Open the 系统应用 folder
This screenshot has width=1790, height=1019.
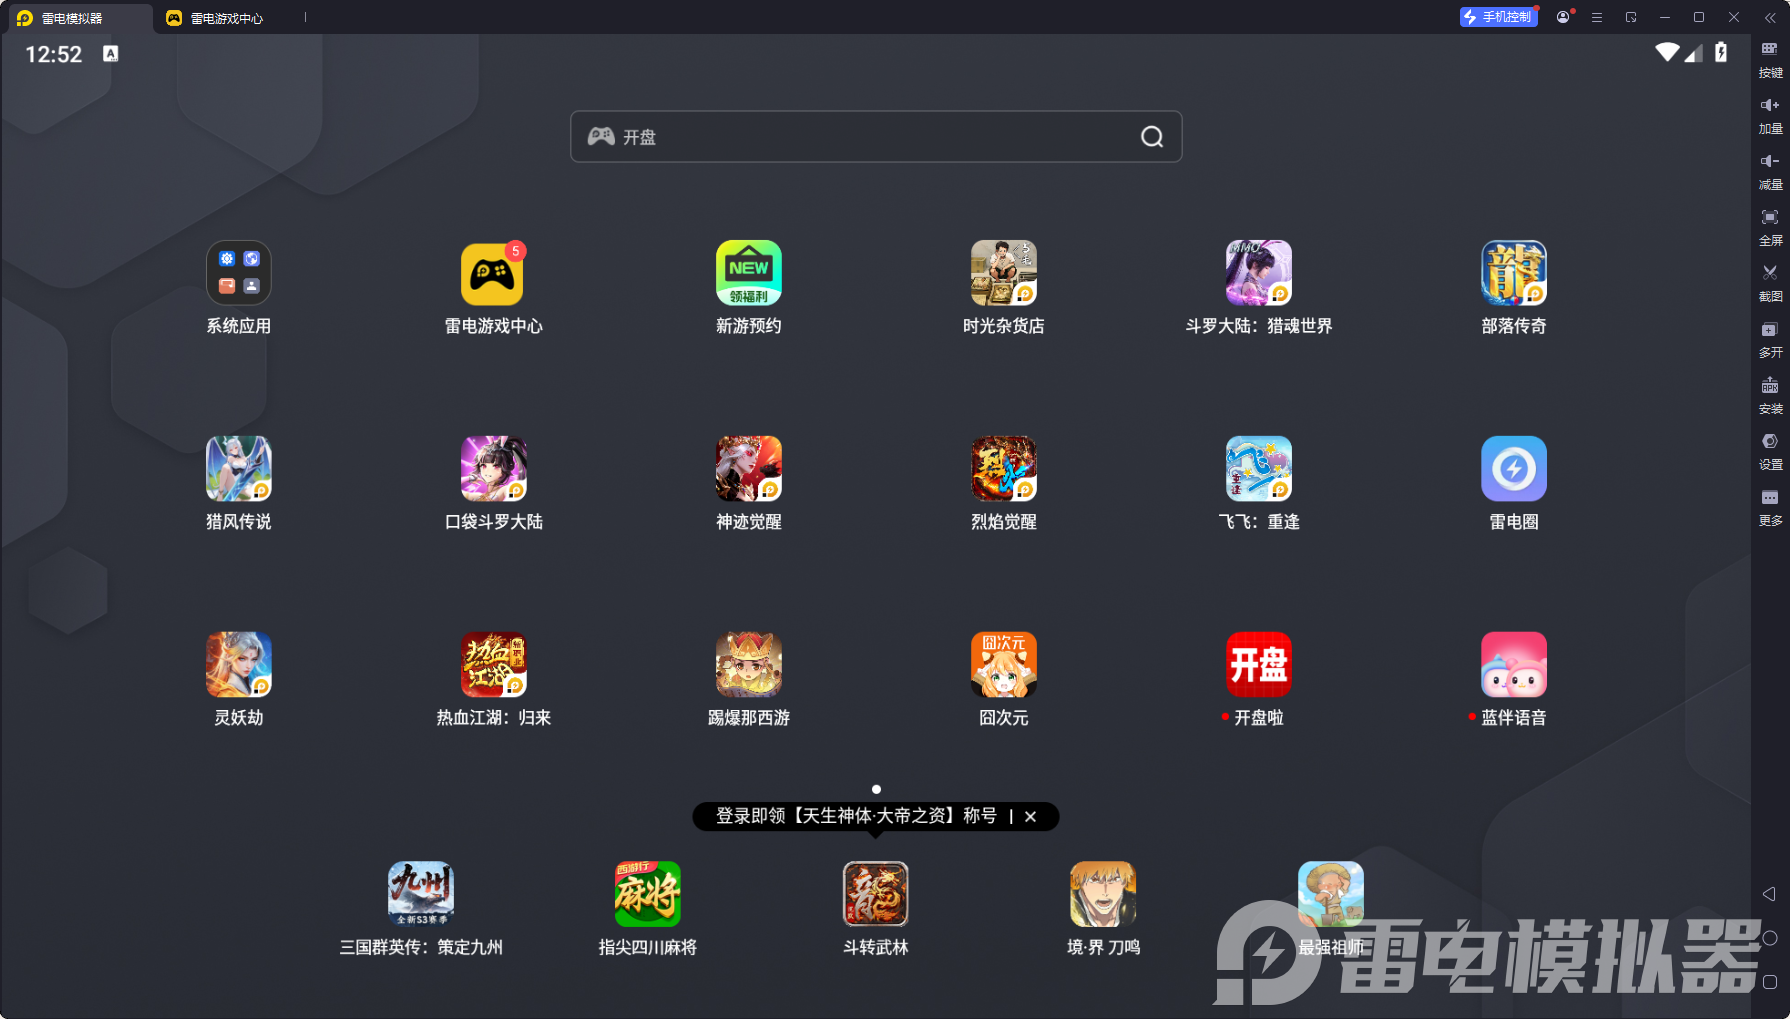pyautogui.click(x=238, y=273)
